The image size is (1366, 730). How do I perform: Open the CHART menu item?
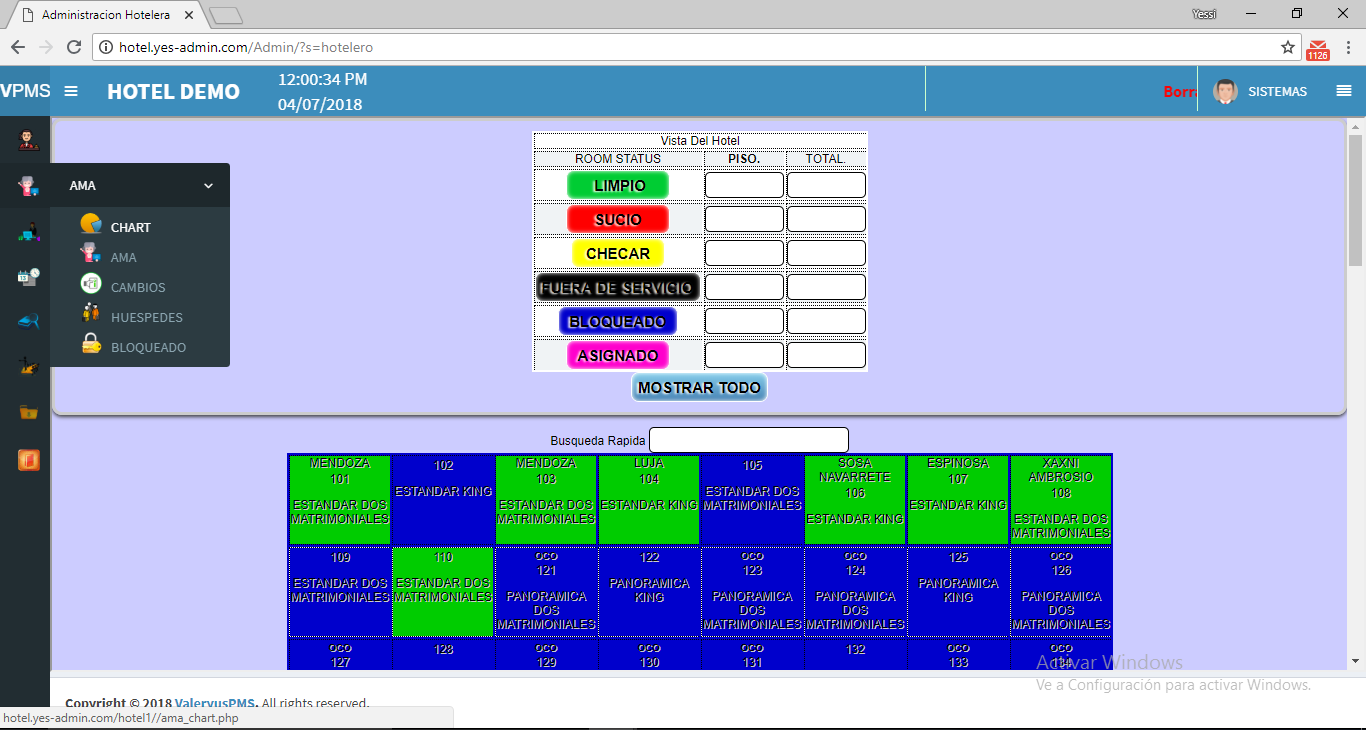click(x=130, y=227)
